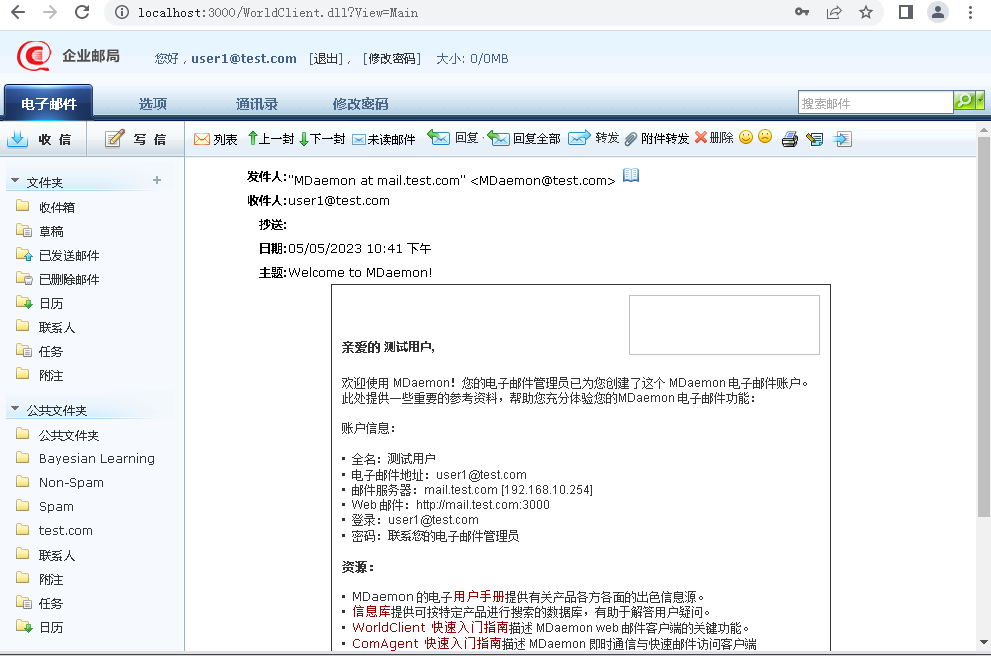Viewport: 991px width, 656px height.
Task: Open the Non-Spam public folder
Action: click(x=71, y=483)
